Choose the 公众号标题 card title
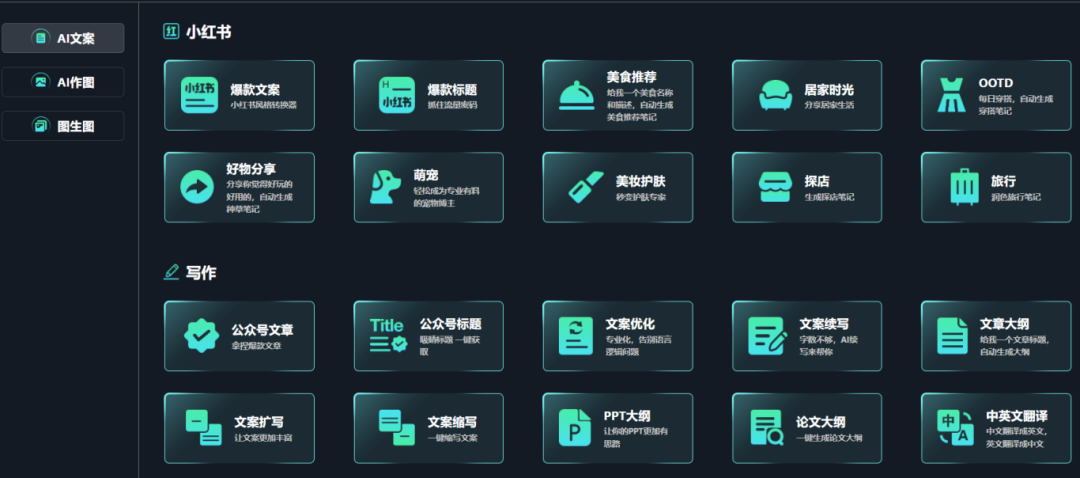 coord(450,324)
